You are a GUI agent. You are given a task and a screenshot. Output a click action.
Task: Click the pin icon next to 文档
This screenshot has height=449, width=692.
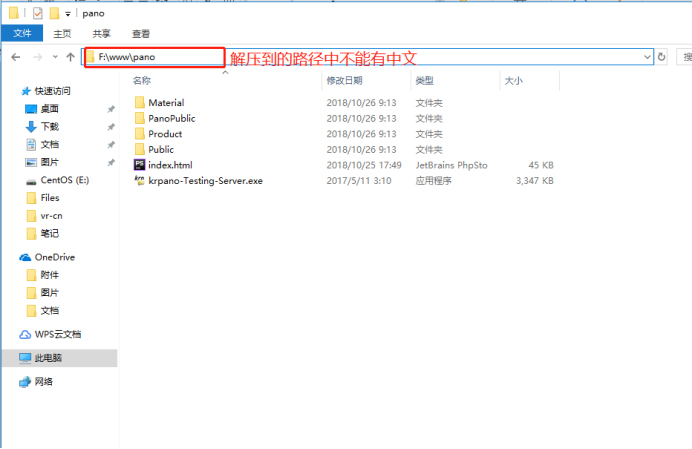click(111, 145)
